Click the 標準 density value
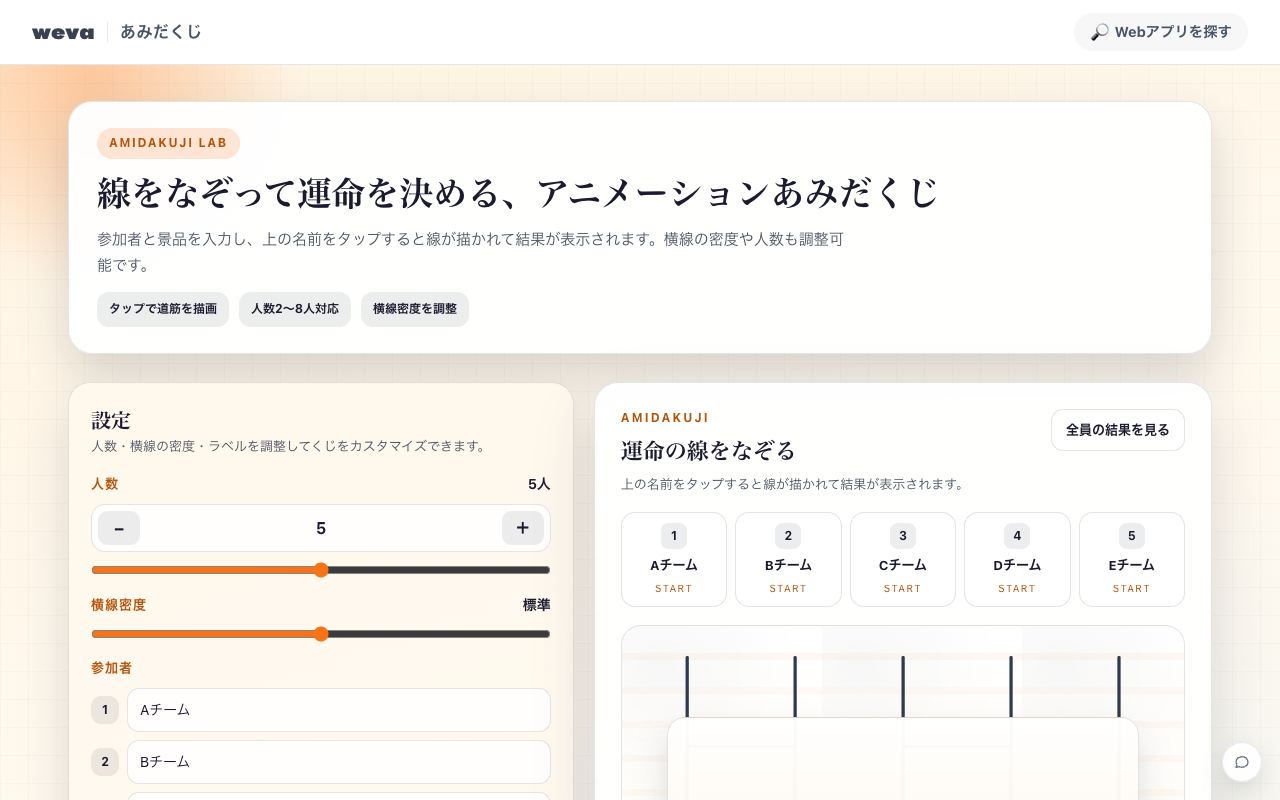 (536, 605)
